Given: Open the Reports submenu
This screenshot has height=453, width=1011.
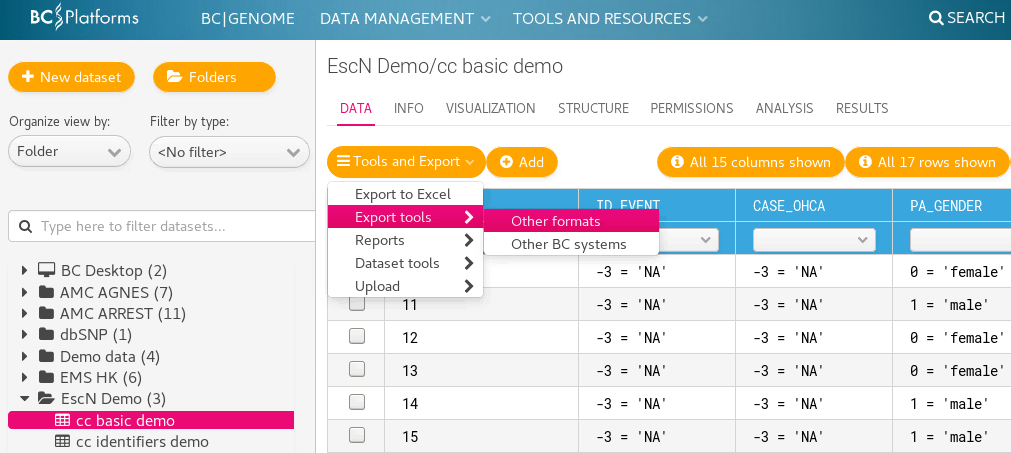Looking at the screenshot, I should (x=406, y=240).
